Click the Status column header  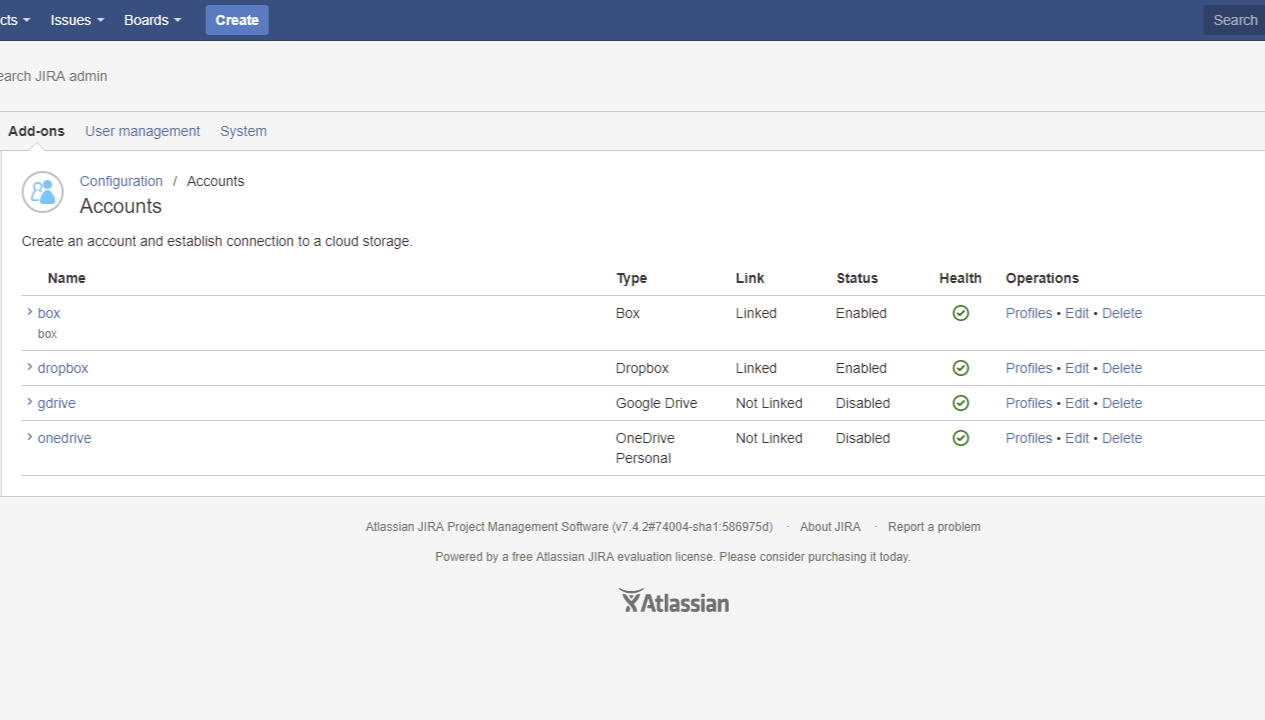coord(857,278)
